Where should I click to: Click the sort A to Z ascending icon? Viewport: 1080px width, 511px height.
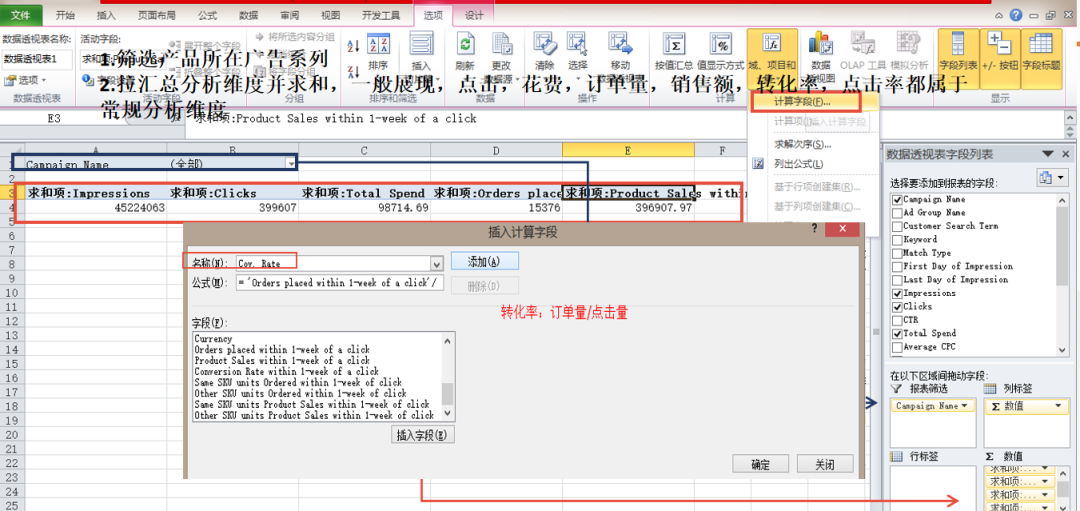pyautogui.click(x=354, y=46)
